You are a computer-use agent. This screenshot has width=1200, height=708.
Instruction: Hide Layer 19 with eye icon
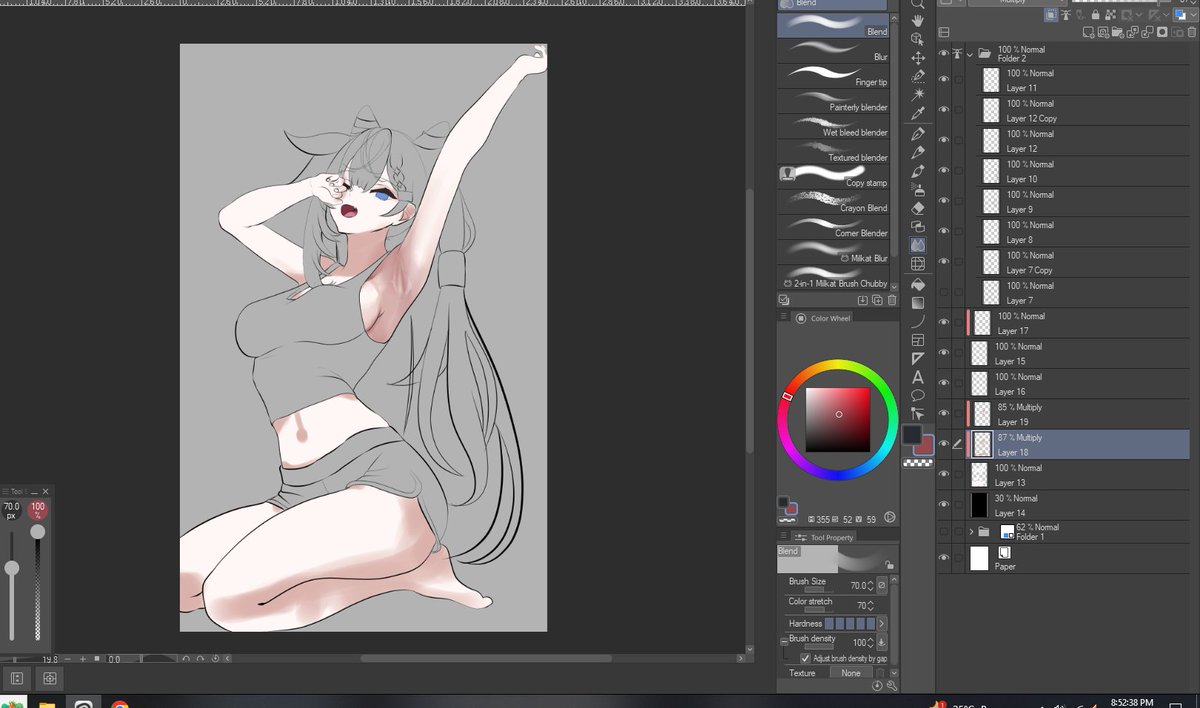pos(944,413)
